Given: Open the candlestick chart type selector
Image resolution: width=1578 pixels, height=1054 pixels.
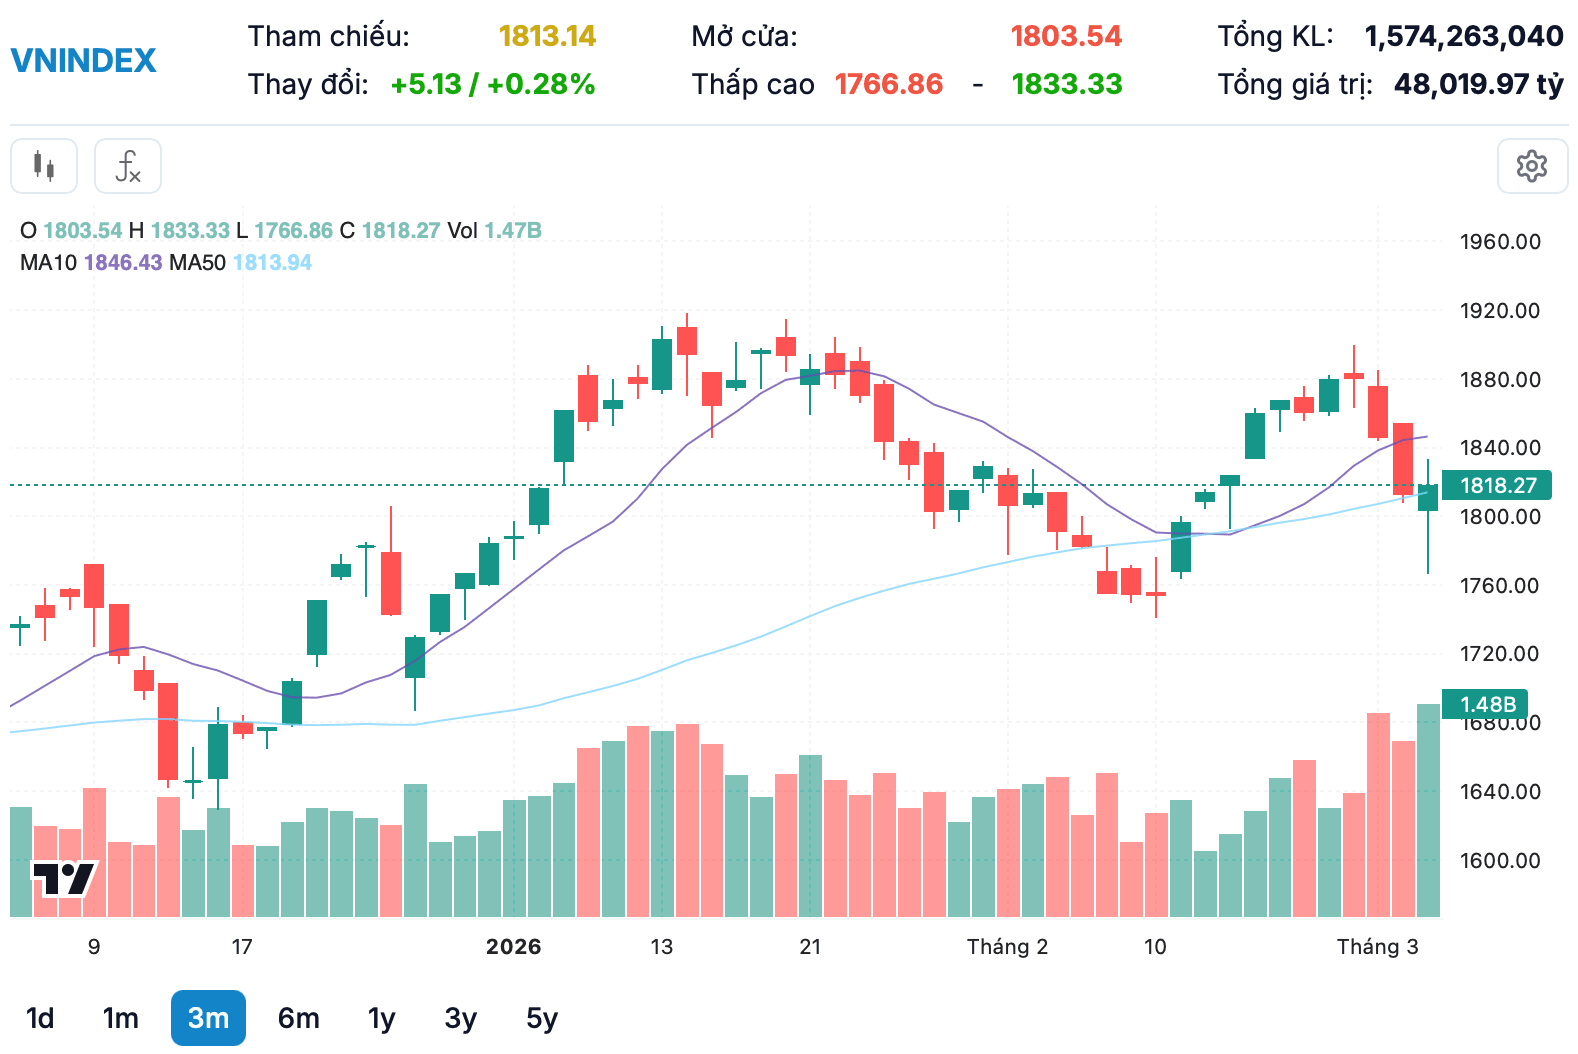Looking at the screenshot, I should click(x=44, y=166).
